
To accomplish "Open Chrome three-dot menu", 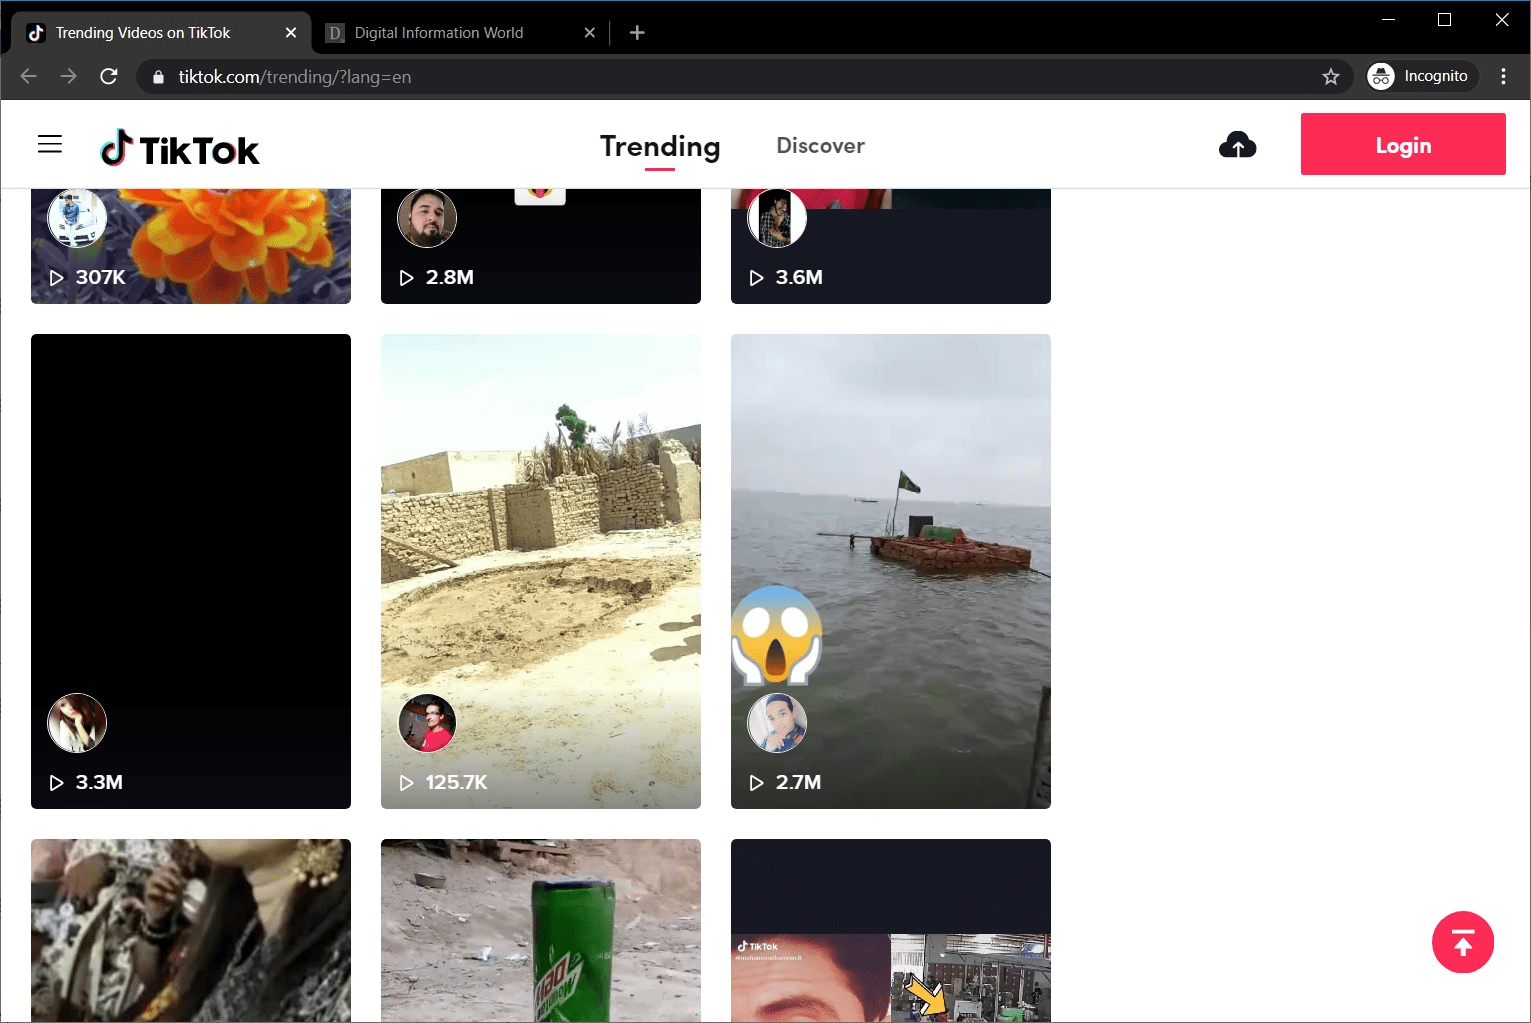I will tap(1503, 77).
